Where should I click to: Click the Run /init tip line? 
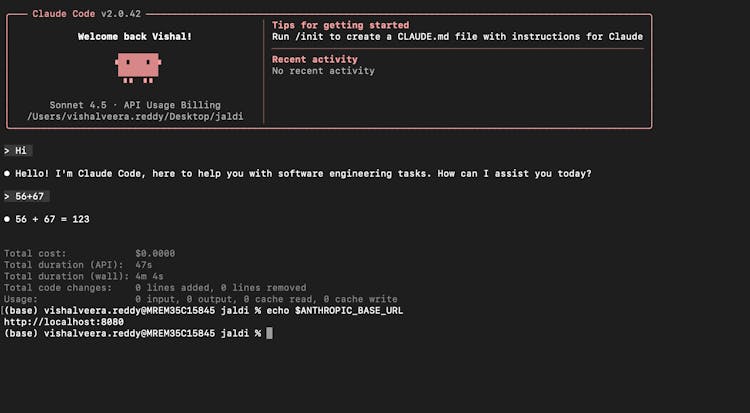point(457,36)
